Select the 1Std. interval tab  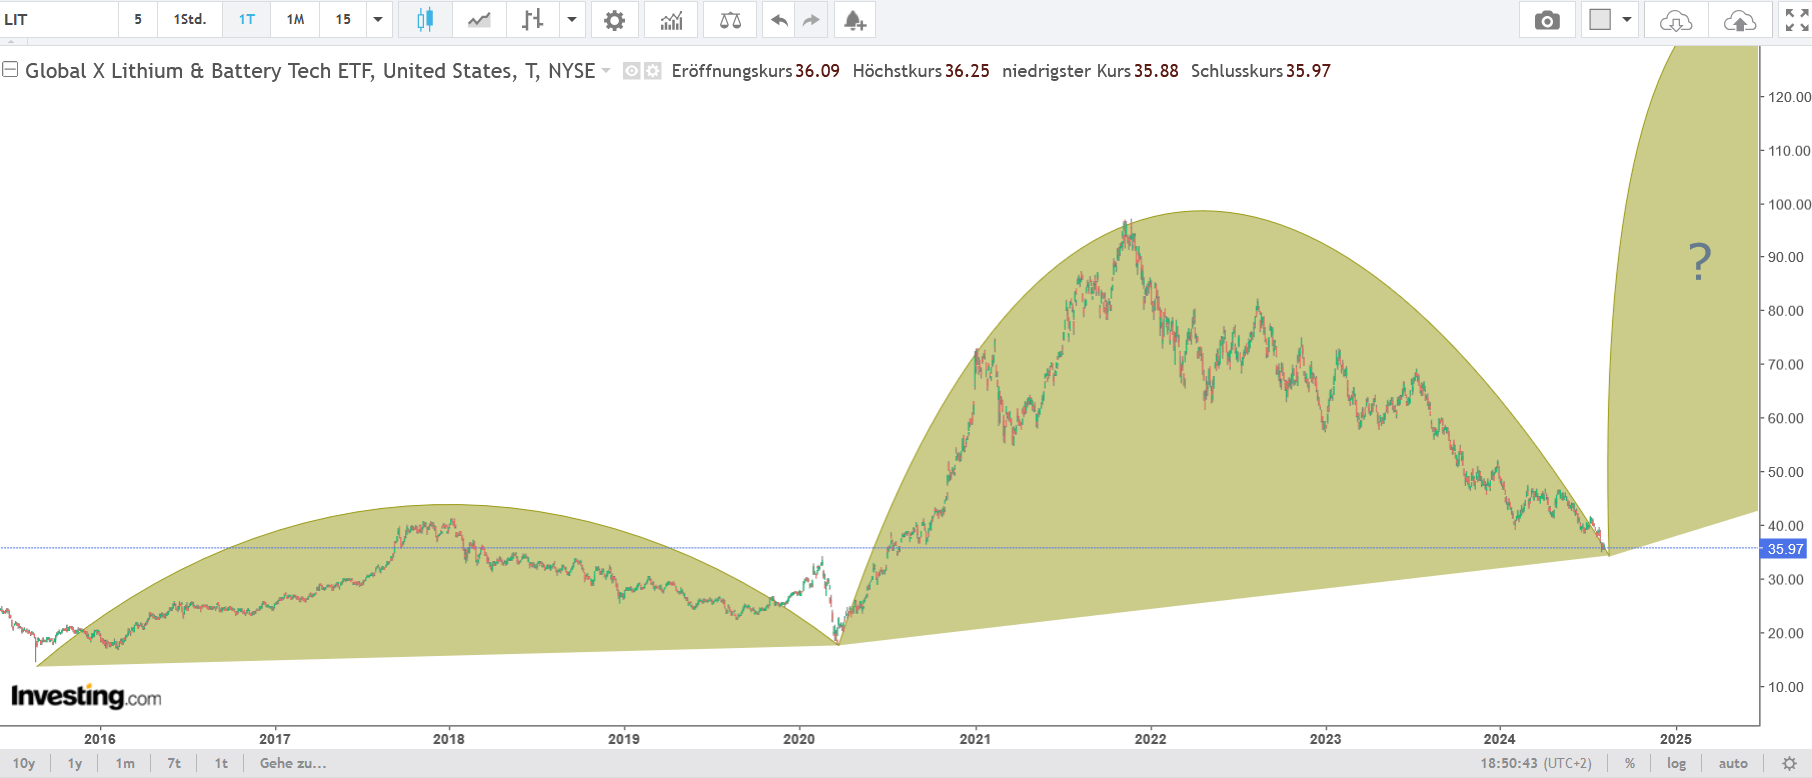point(190,20)
